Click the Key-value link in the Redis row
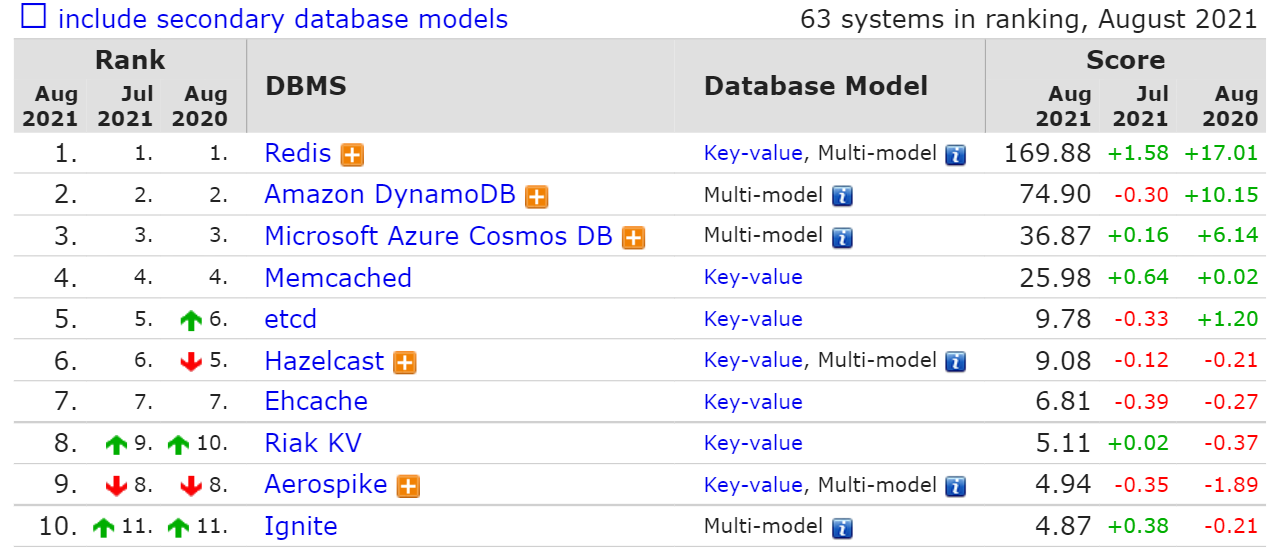Image resolution: width=1281 pixels, height=551 pixels. (x=753, y=154)
